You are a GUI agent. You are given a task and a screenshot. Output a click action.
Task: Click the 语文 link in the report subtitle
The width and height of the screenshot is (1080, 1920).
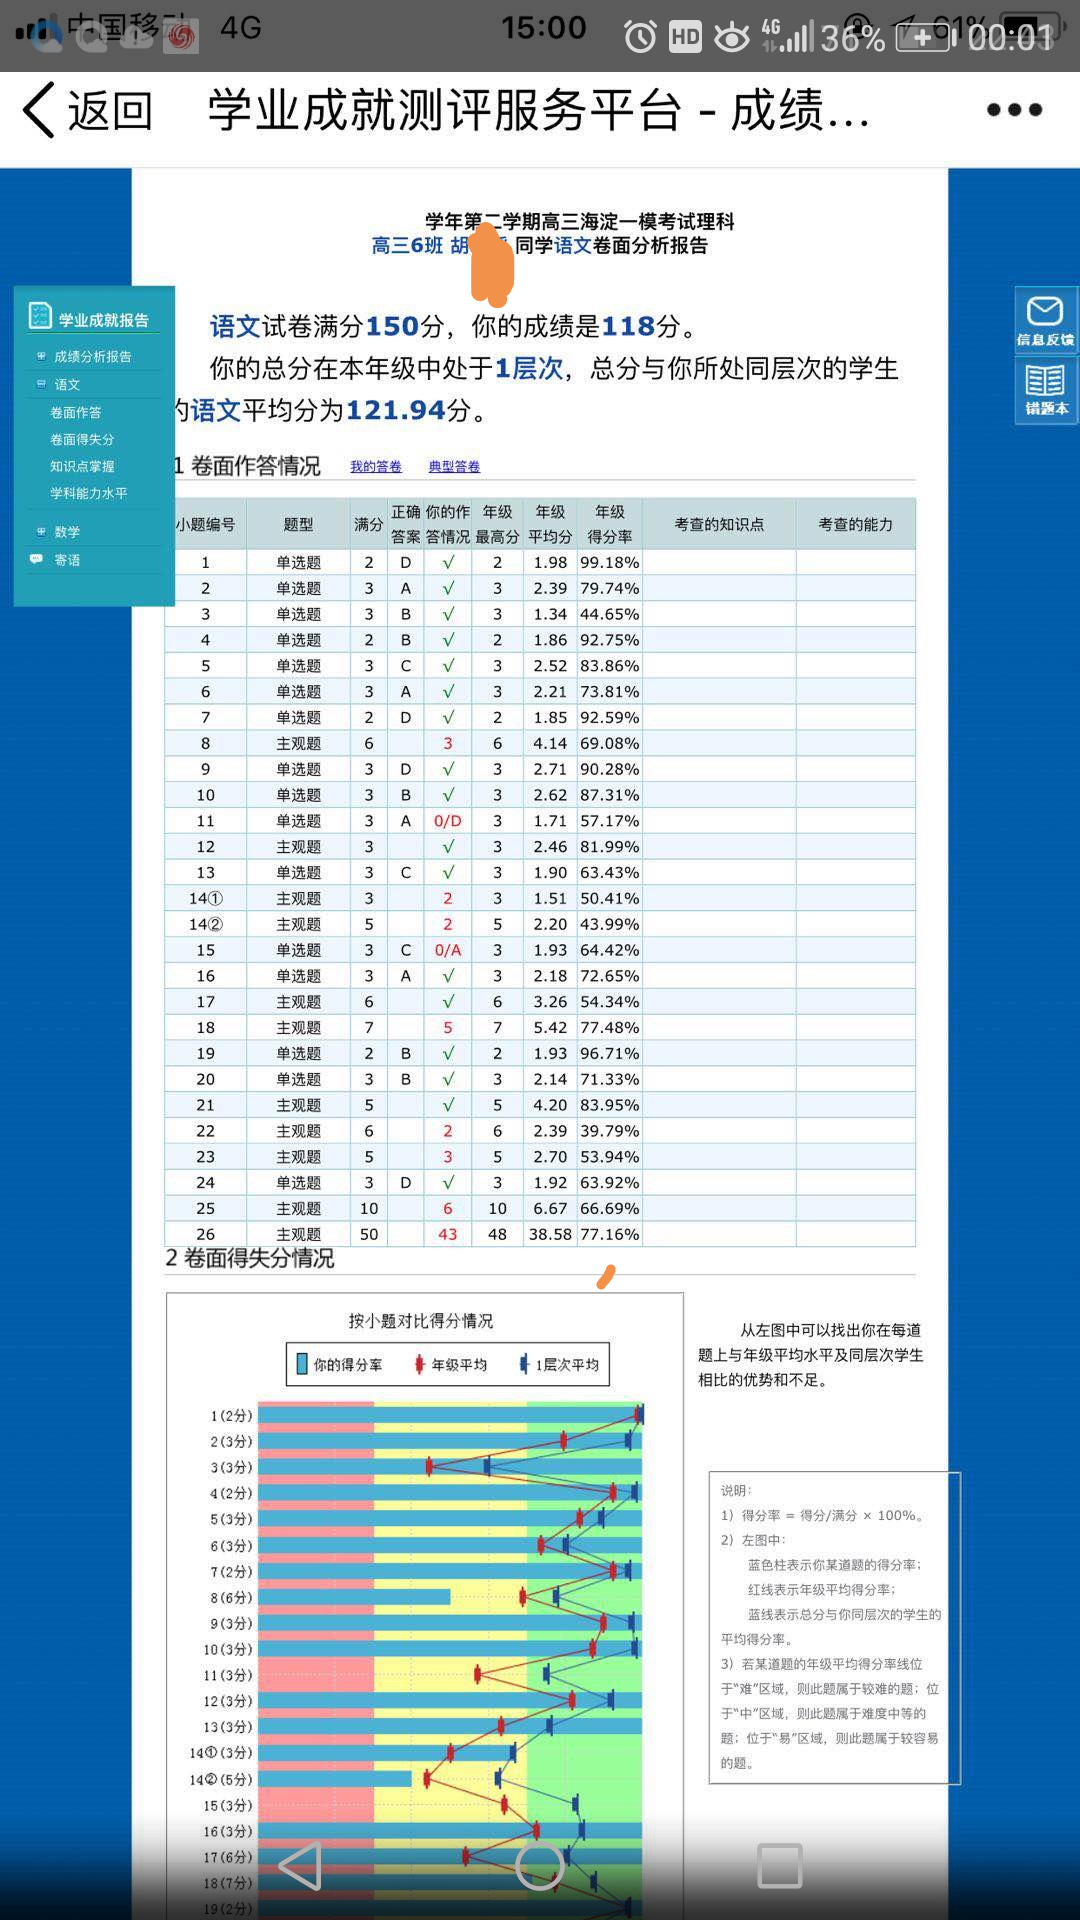coord(574,246)
